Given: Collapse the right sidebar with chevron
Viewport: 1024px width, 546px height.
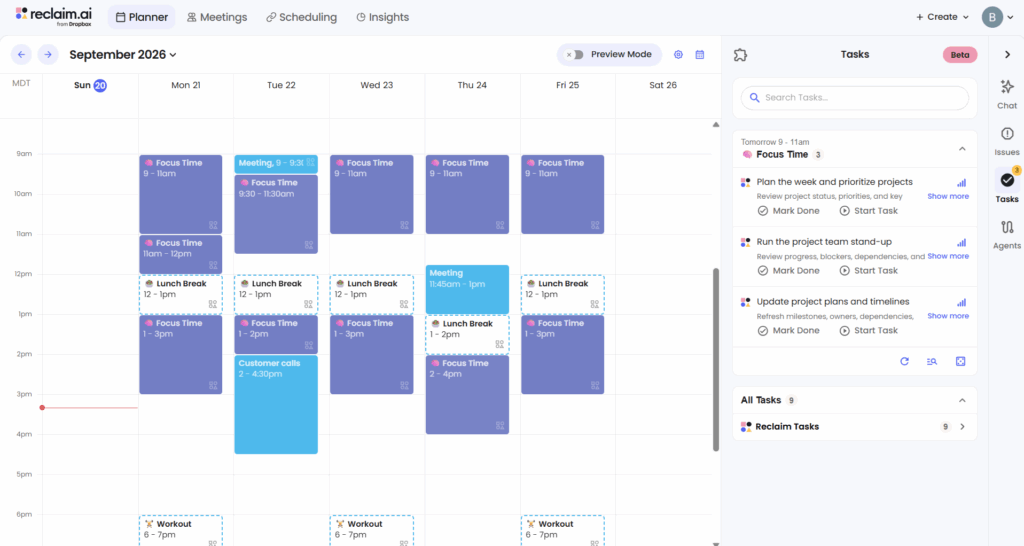Looking at the screenshot, I should tap(1008, 55).
